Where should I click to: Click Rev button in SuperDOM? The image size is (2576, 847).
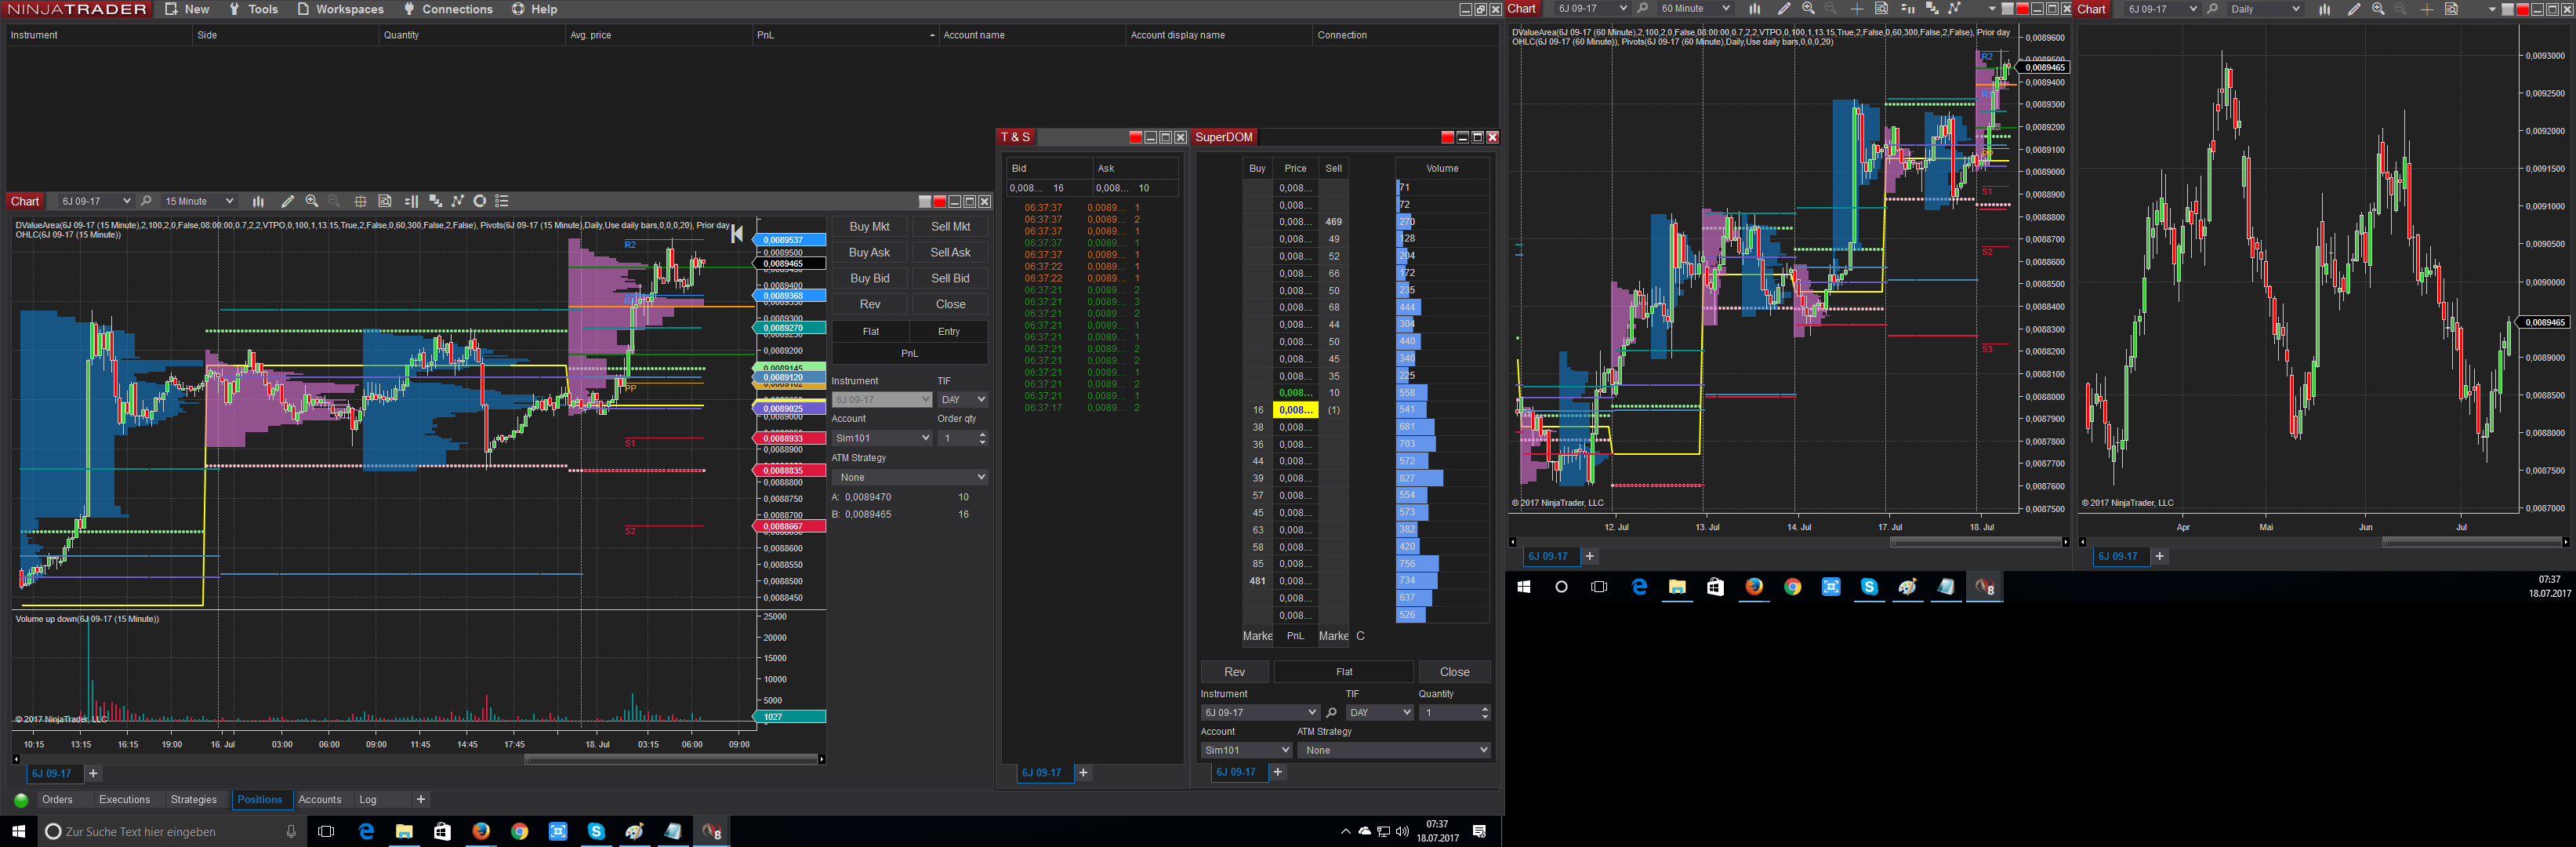tap(1235, 672)
